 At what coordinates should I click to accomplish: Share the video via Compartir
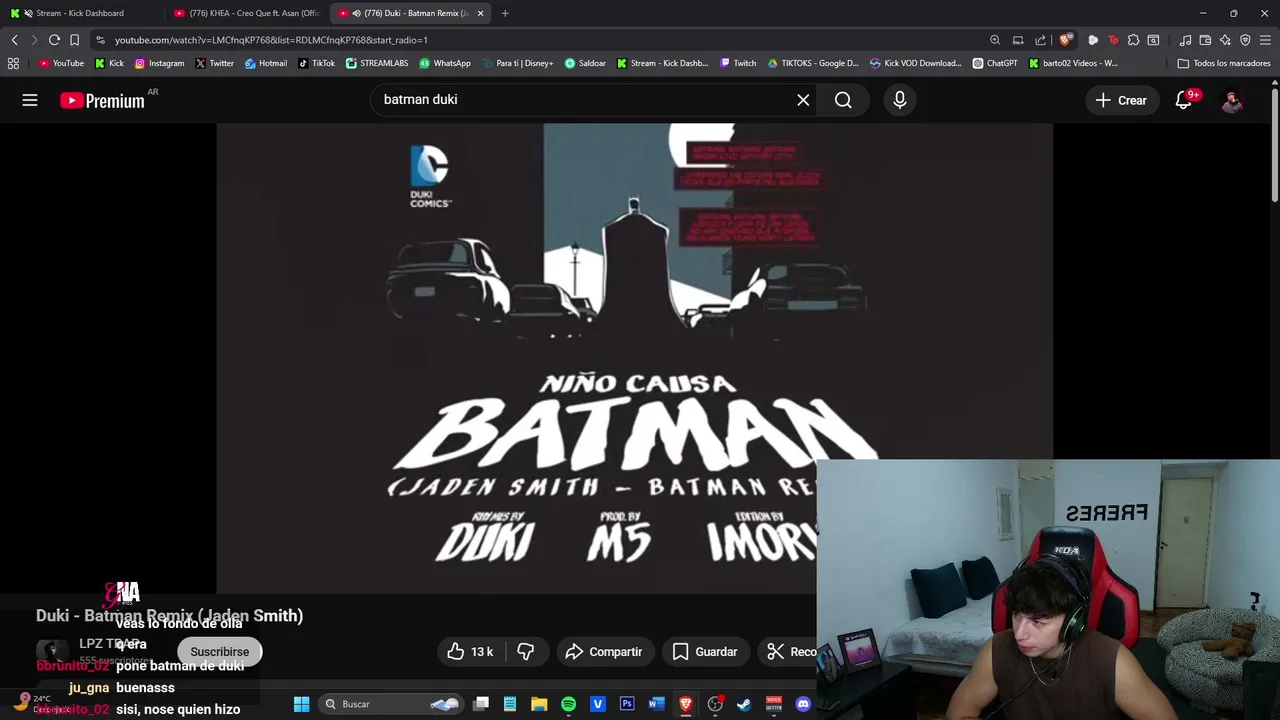coord(604,652)
